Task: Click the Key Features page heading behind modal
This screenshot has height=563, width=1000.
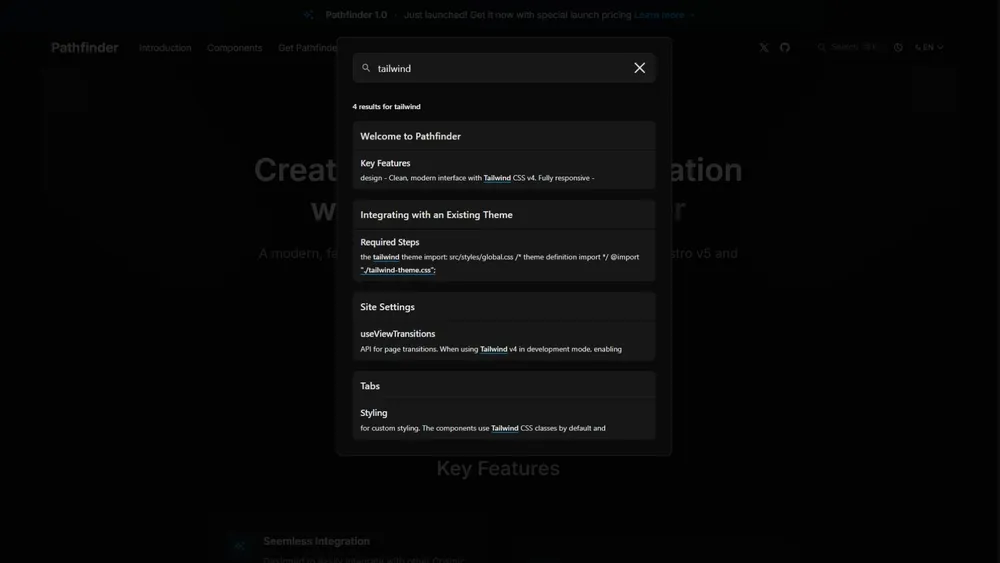Action: tap(498, 469)
